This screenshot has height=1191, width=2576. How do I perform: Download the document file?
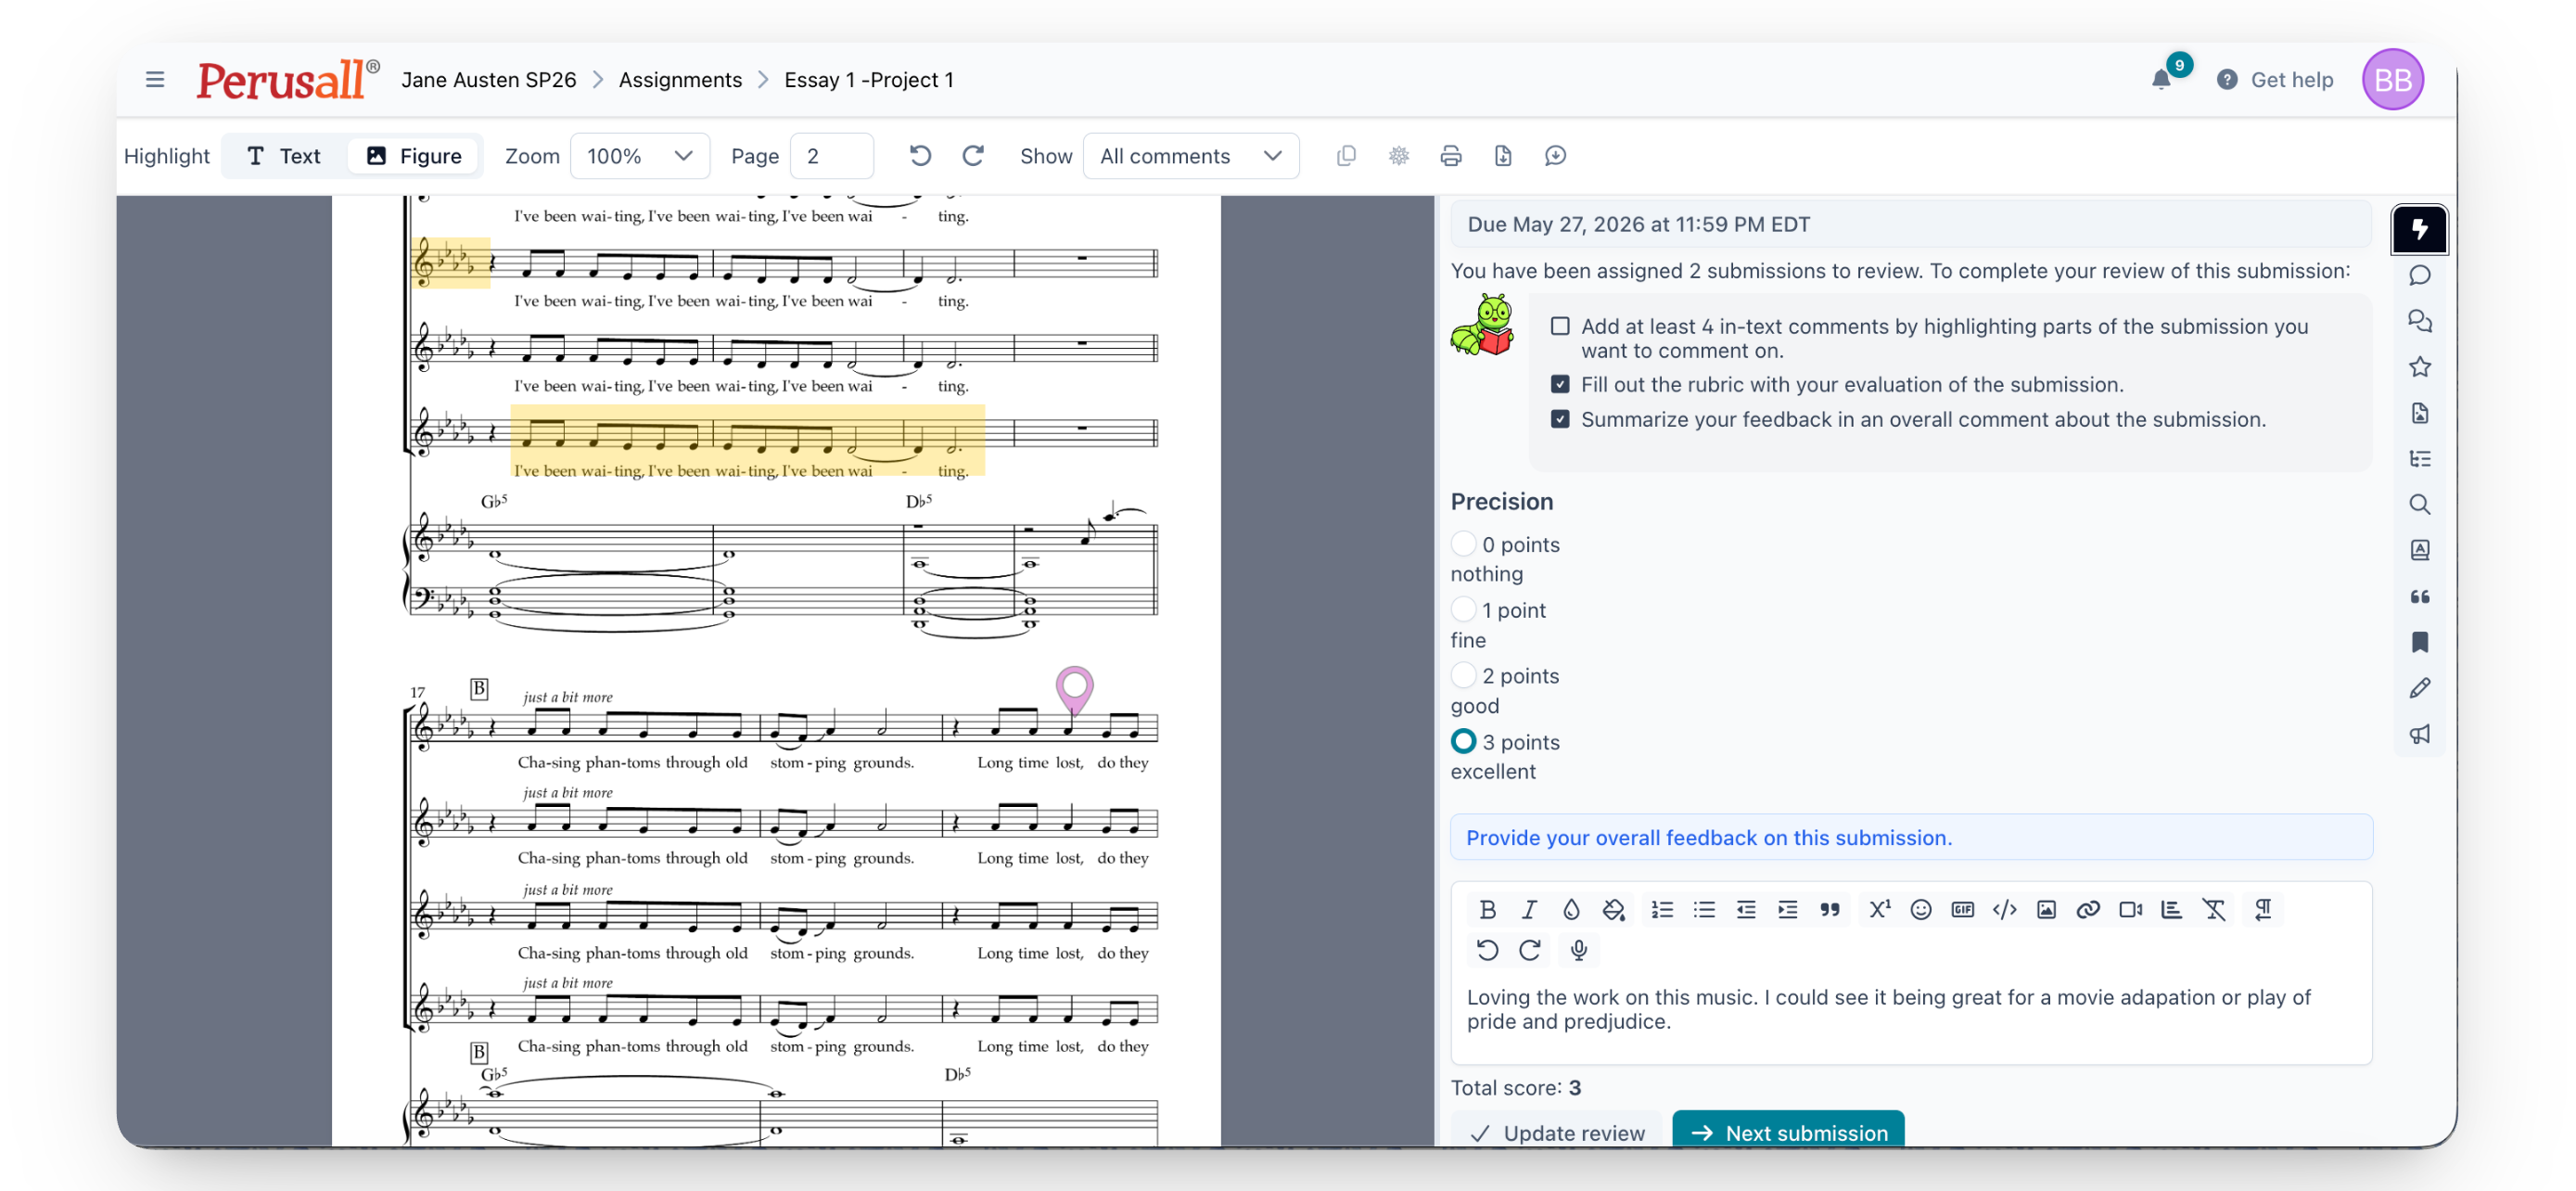click(1503, 156)
